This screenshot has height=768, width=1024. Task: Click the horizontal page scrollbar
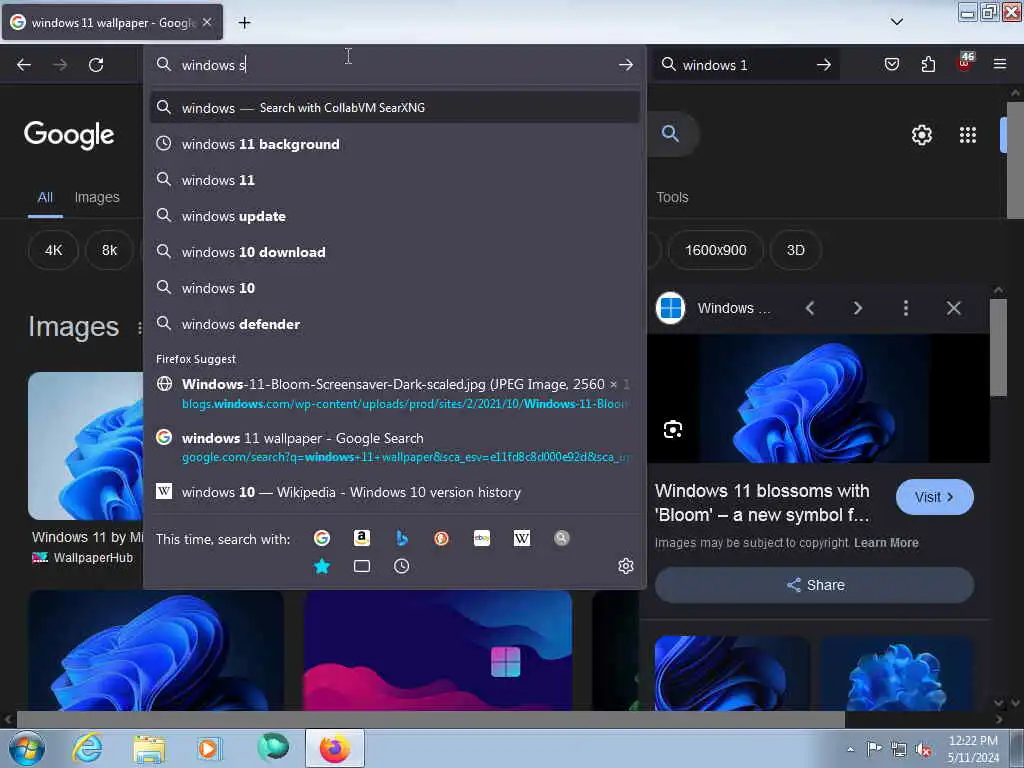[x=431, y=719]
